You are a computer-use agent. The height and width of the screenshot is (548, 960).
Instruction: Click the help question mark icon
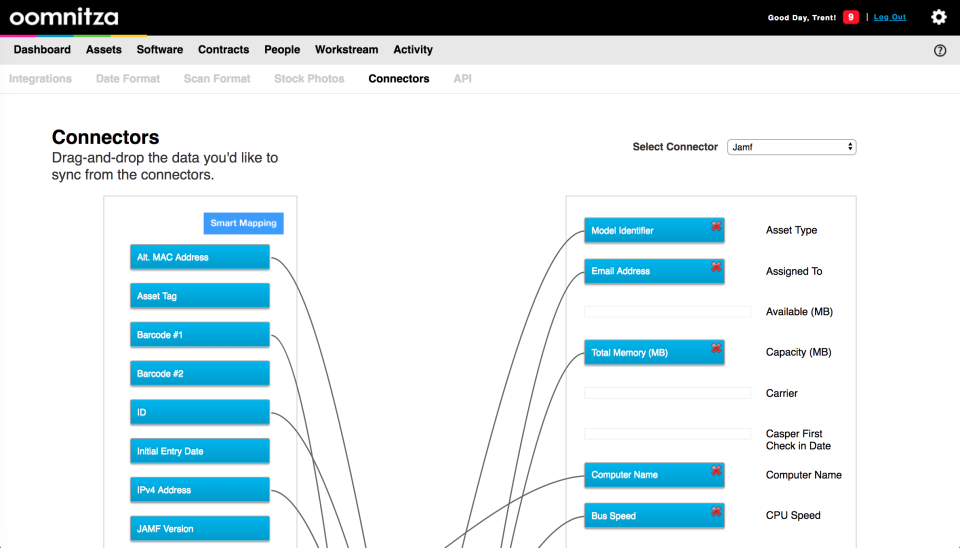[x=939, y=50]
